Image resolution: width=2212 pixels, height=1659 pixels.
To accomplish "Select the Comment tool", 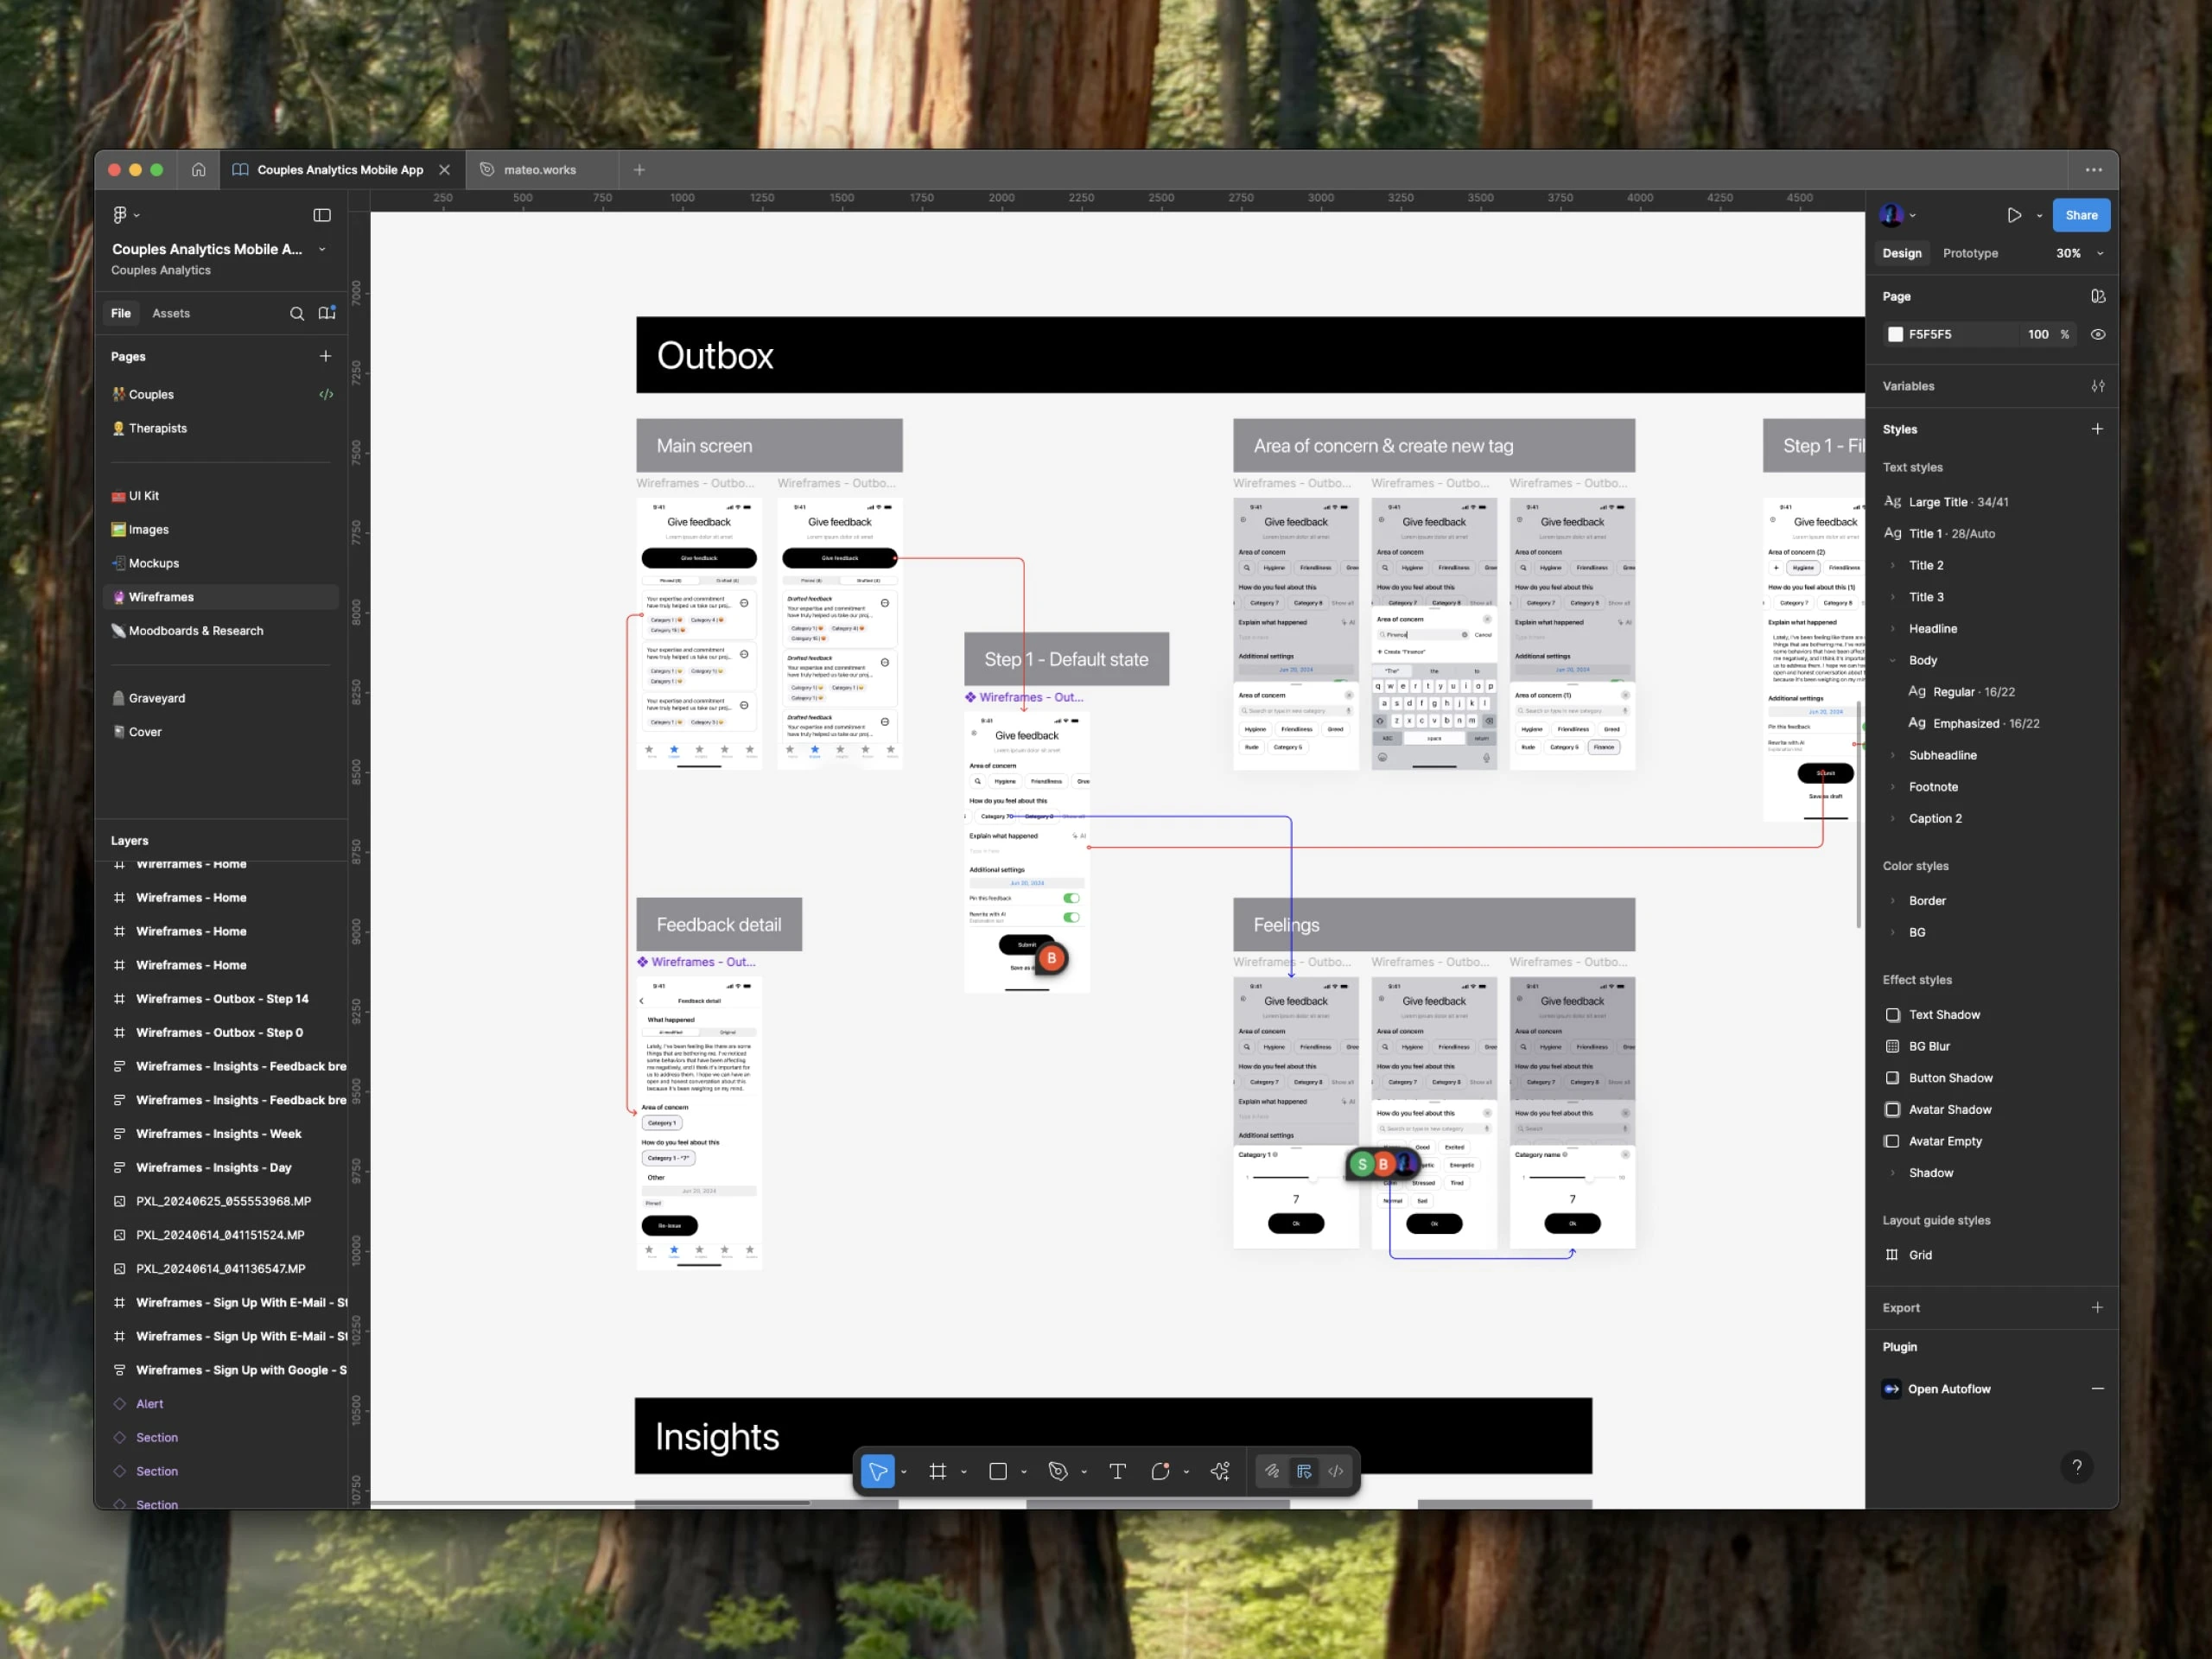I will [1160, 1471].
